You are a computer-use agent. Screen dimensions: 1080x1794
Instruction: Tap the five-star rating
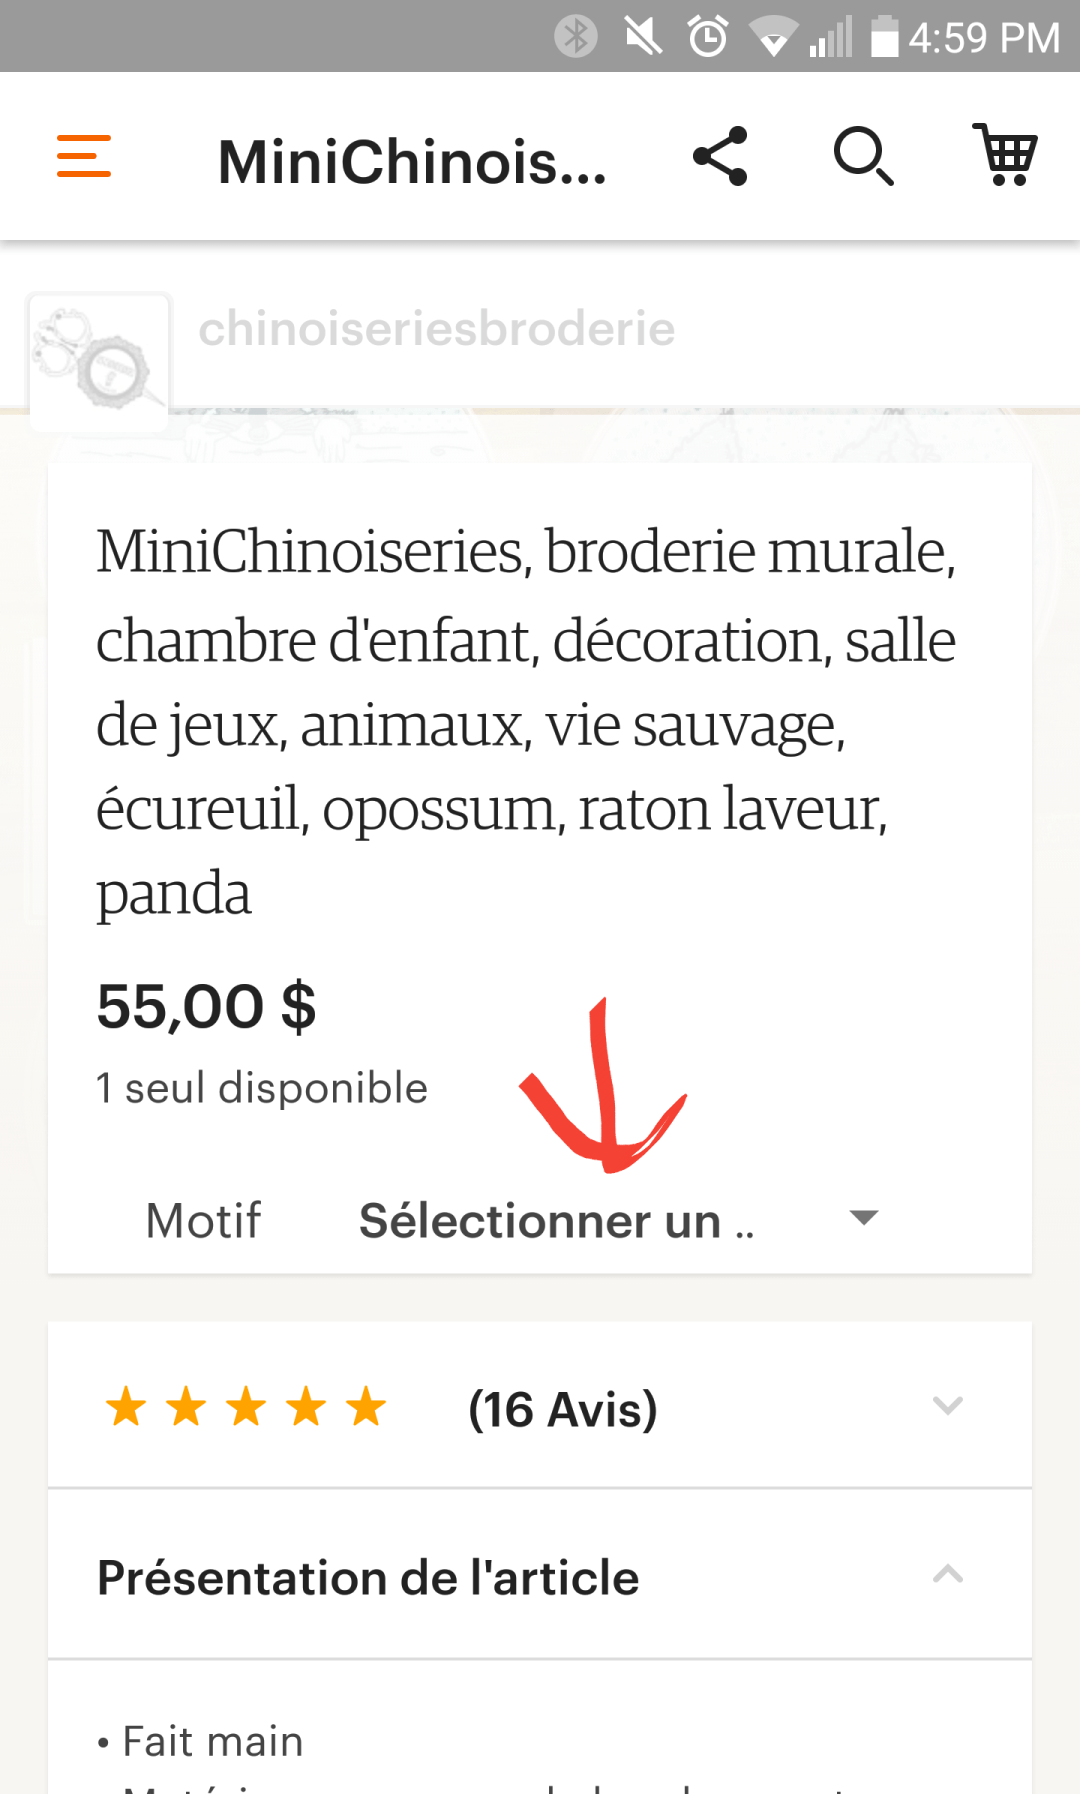246,1407
